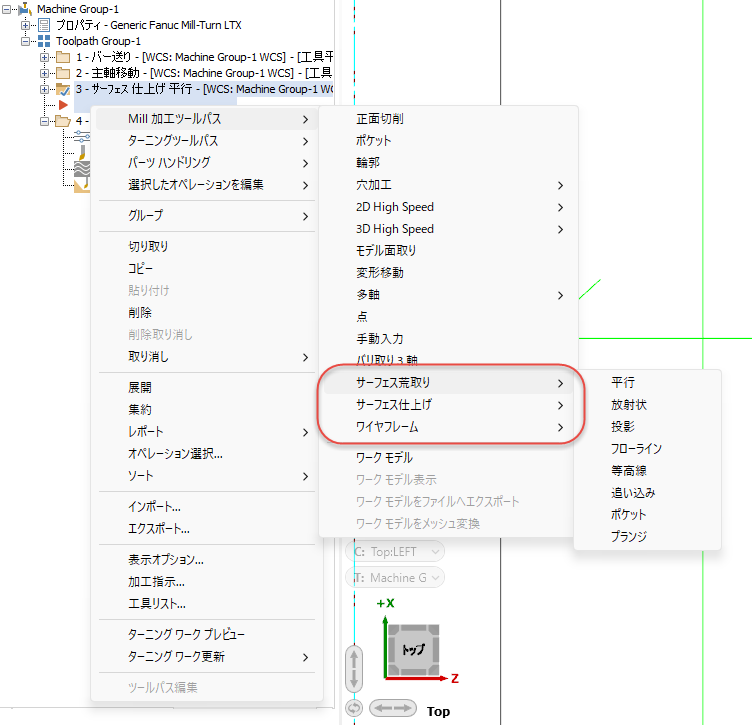The width and height of the screenshot is (752, 725).
Task: Collapse the Machine Group-1 tree node
Action: pos(6,9)
